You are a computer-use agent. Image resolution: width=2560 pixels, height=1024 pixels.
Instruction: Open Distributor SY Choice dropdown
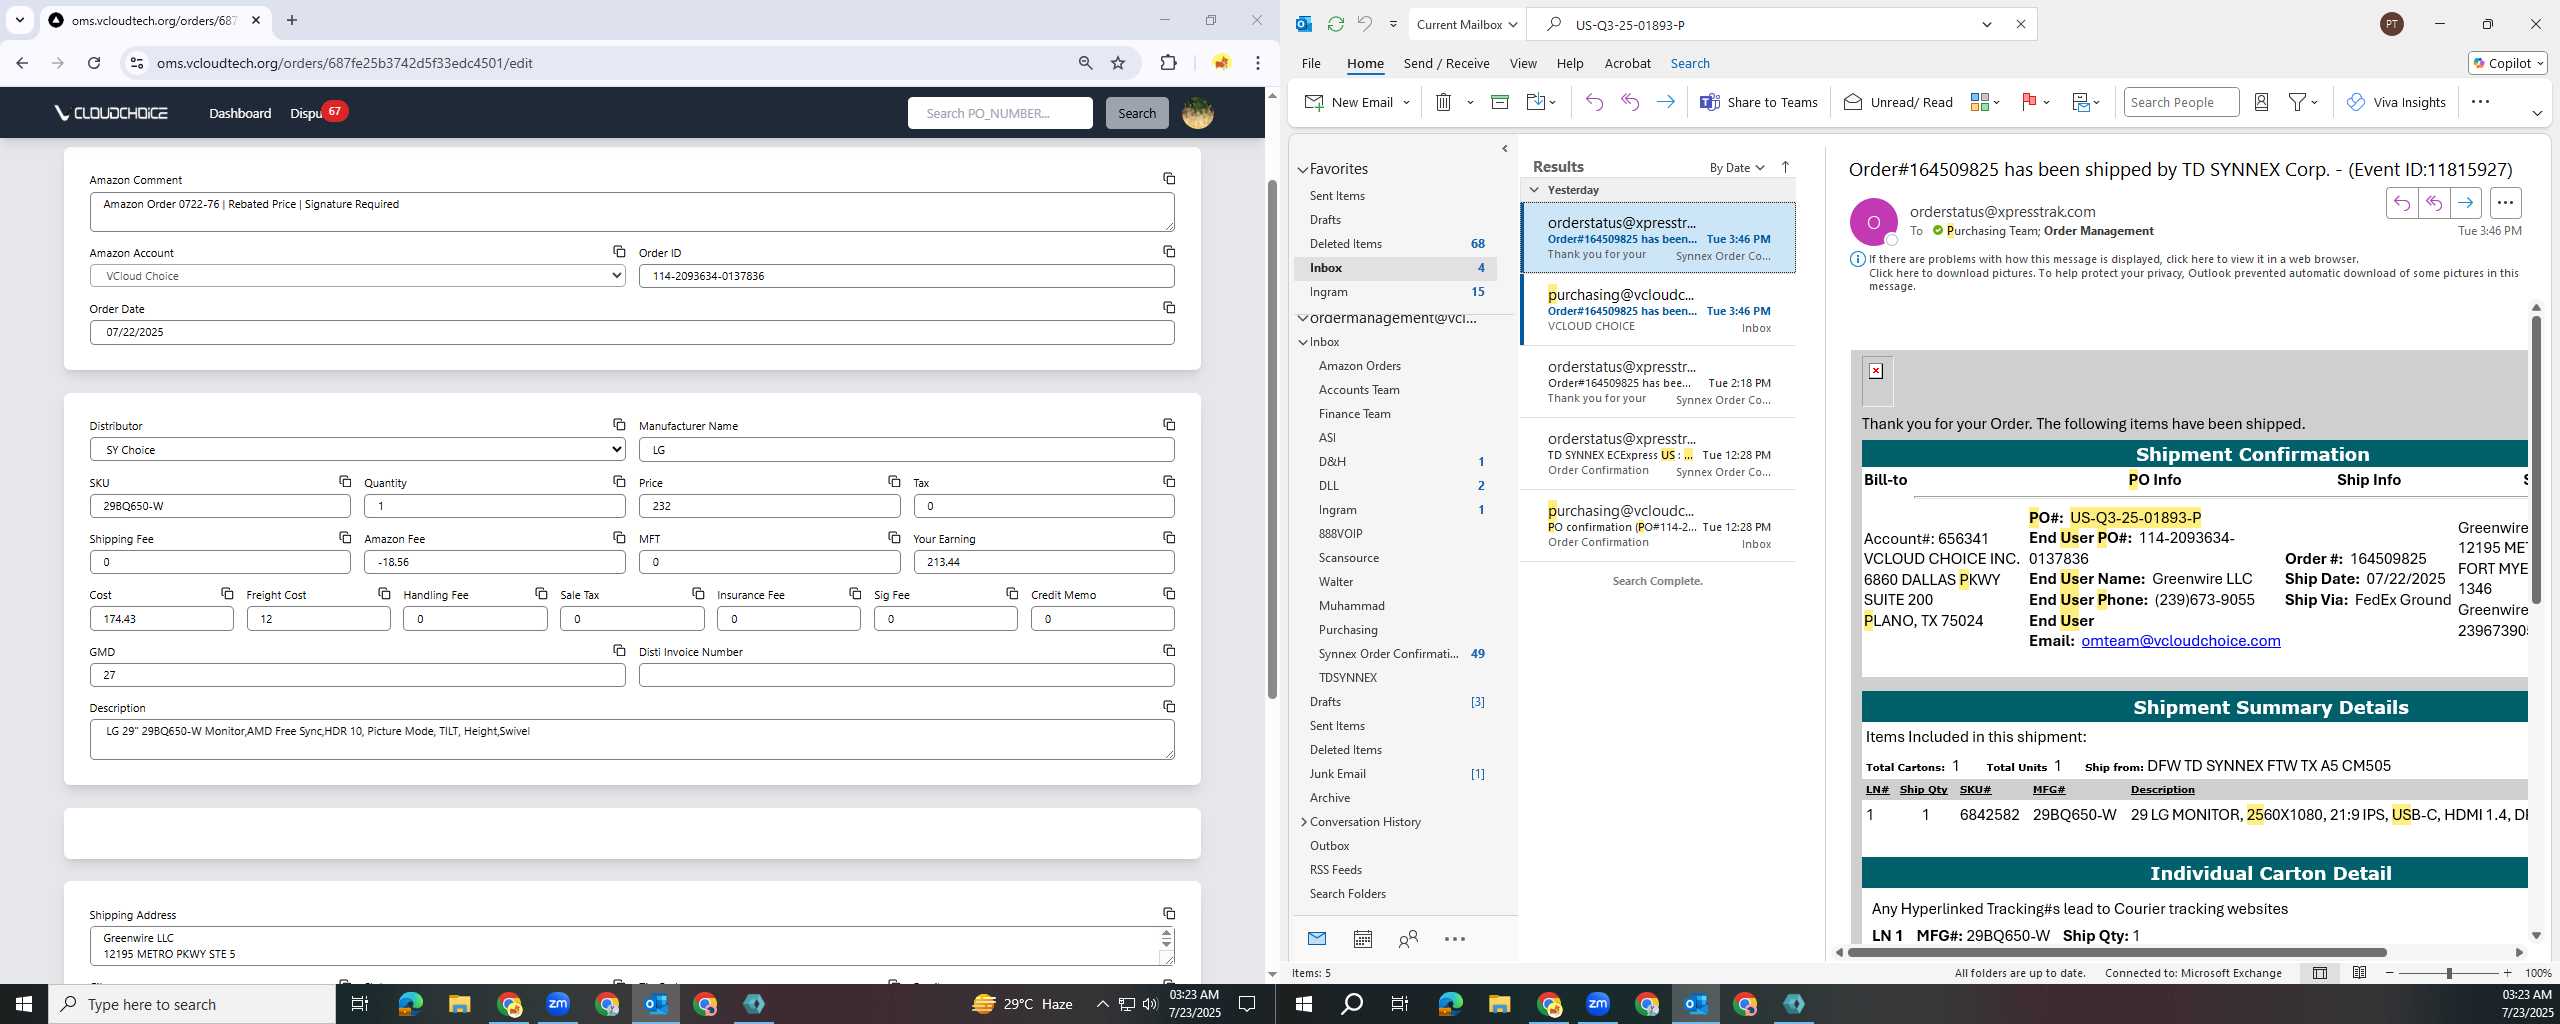357,450
